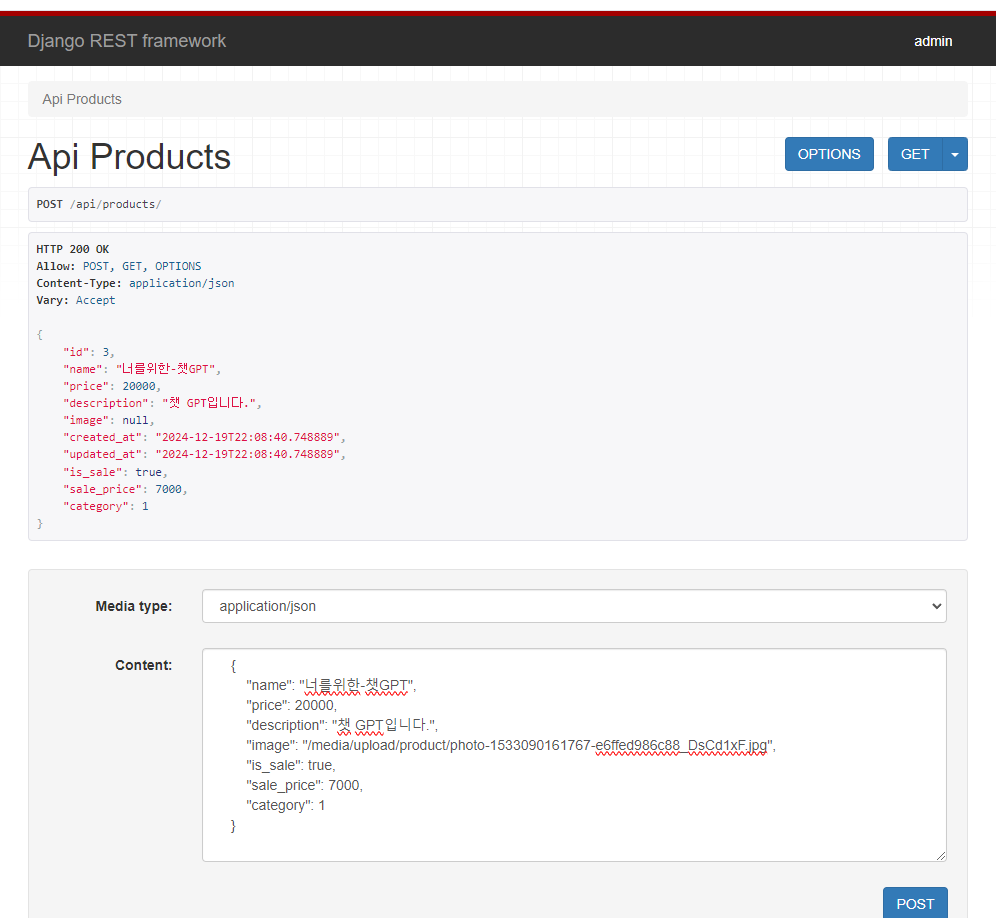Place cursor in textarea "price": 20000 line
The image size is (996, 918).
click(292, 705)
